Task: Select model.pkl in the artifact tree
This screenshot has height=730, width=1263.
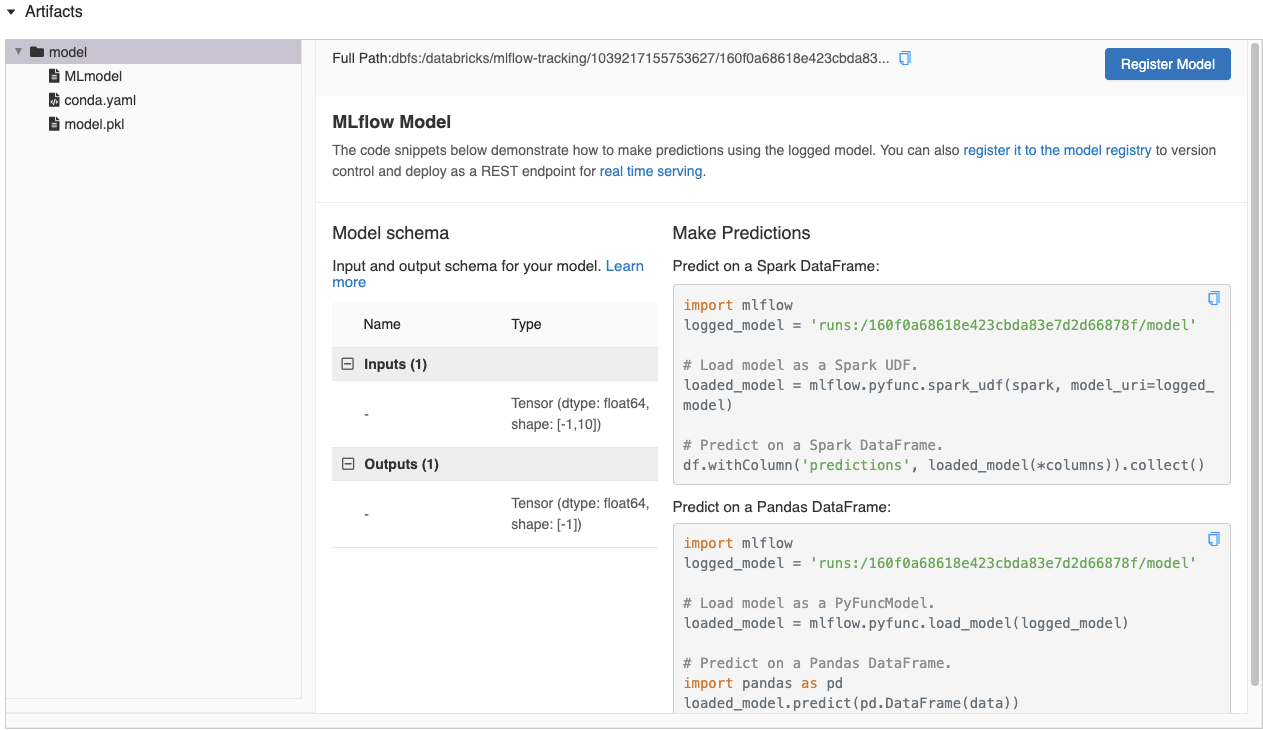Action: pyautogui.click(x=94, y=124)
